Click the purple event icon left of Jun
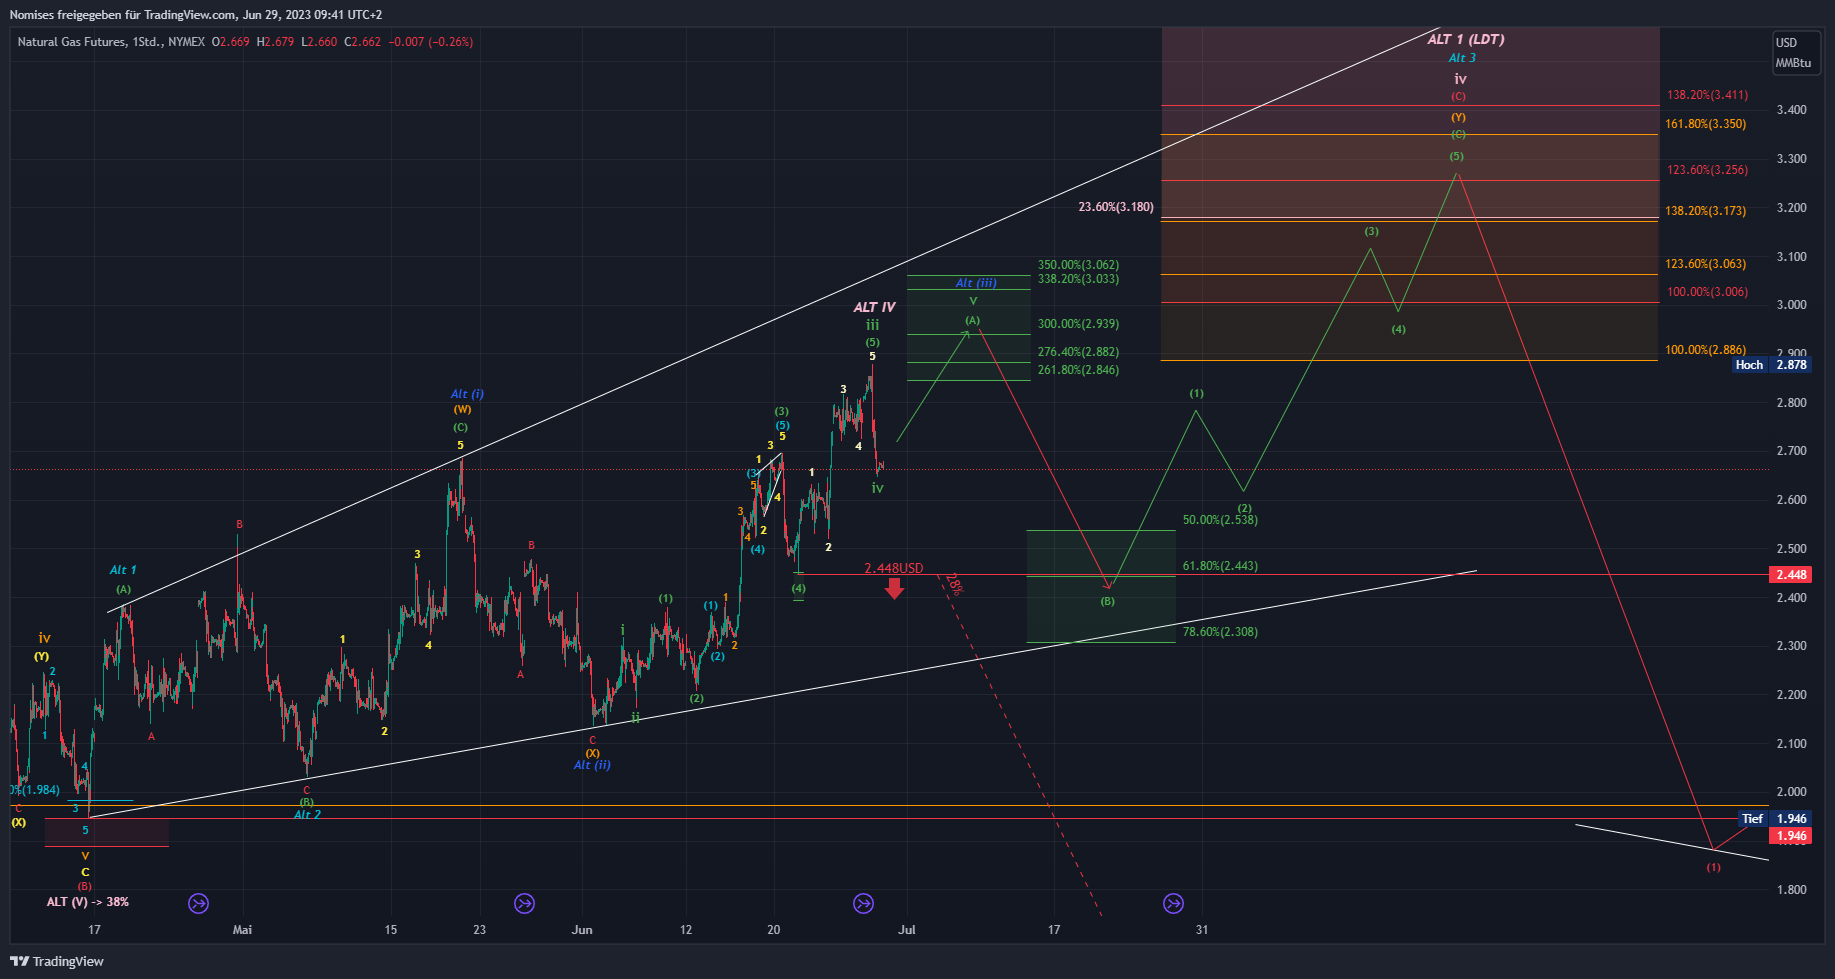 (524, 904)
